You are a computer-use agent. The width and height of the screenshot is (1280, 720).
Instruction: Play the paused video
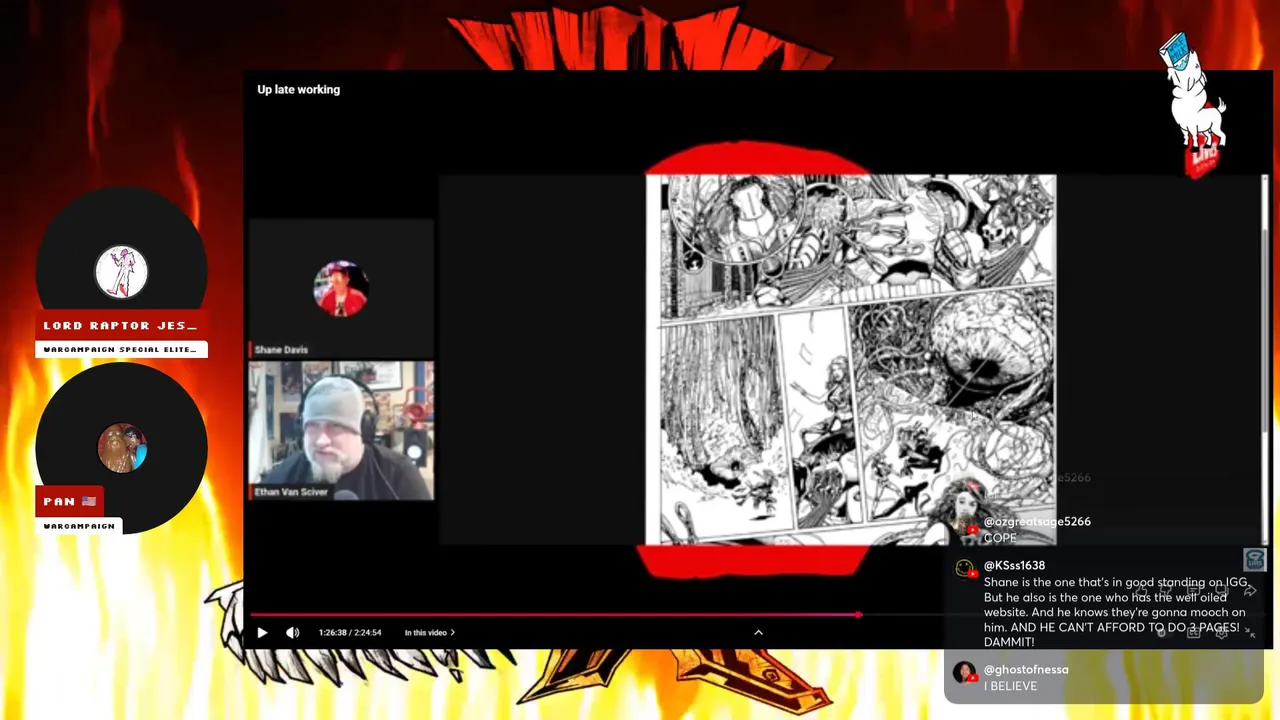262,632
